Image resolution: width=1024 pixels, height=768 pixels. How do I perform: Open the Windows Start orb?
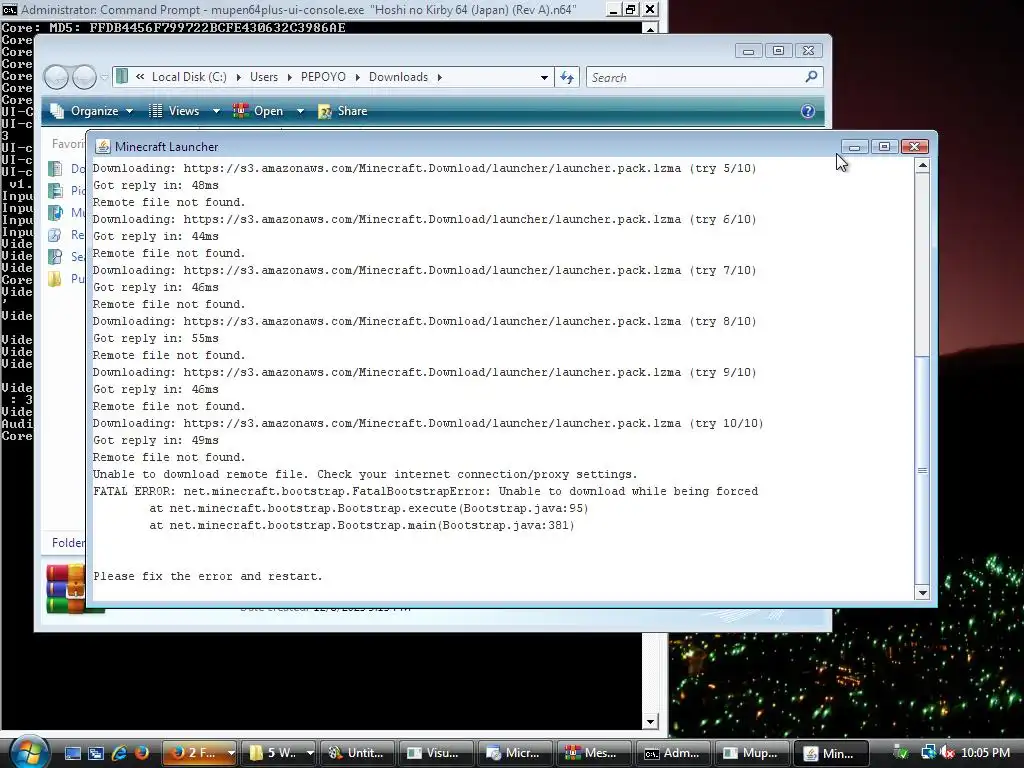27,752
